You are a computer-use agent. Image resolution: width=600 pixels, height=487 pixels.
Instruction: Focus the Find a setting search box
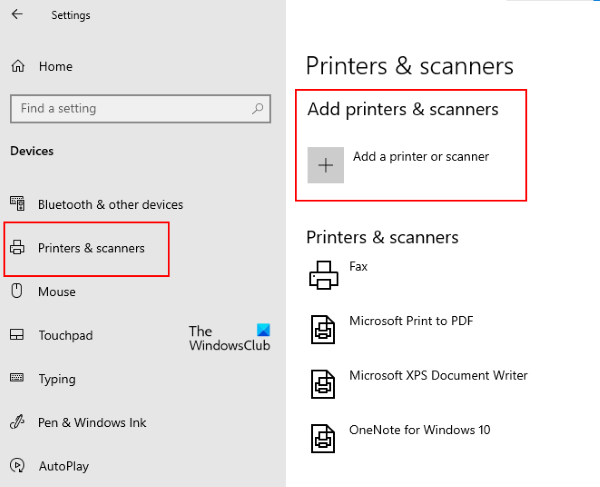coord(140,109)
